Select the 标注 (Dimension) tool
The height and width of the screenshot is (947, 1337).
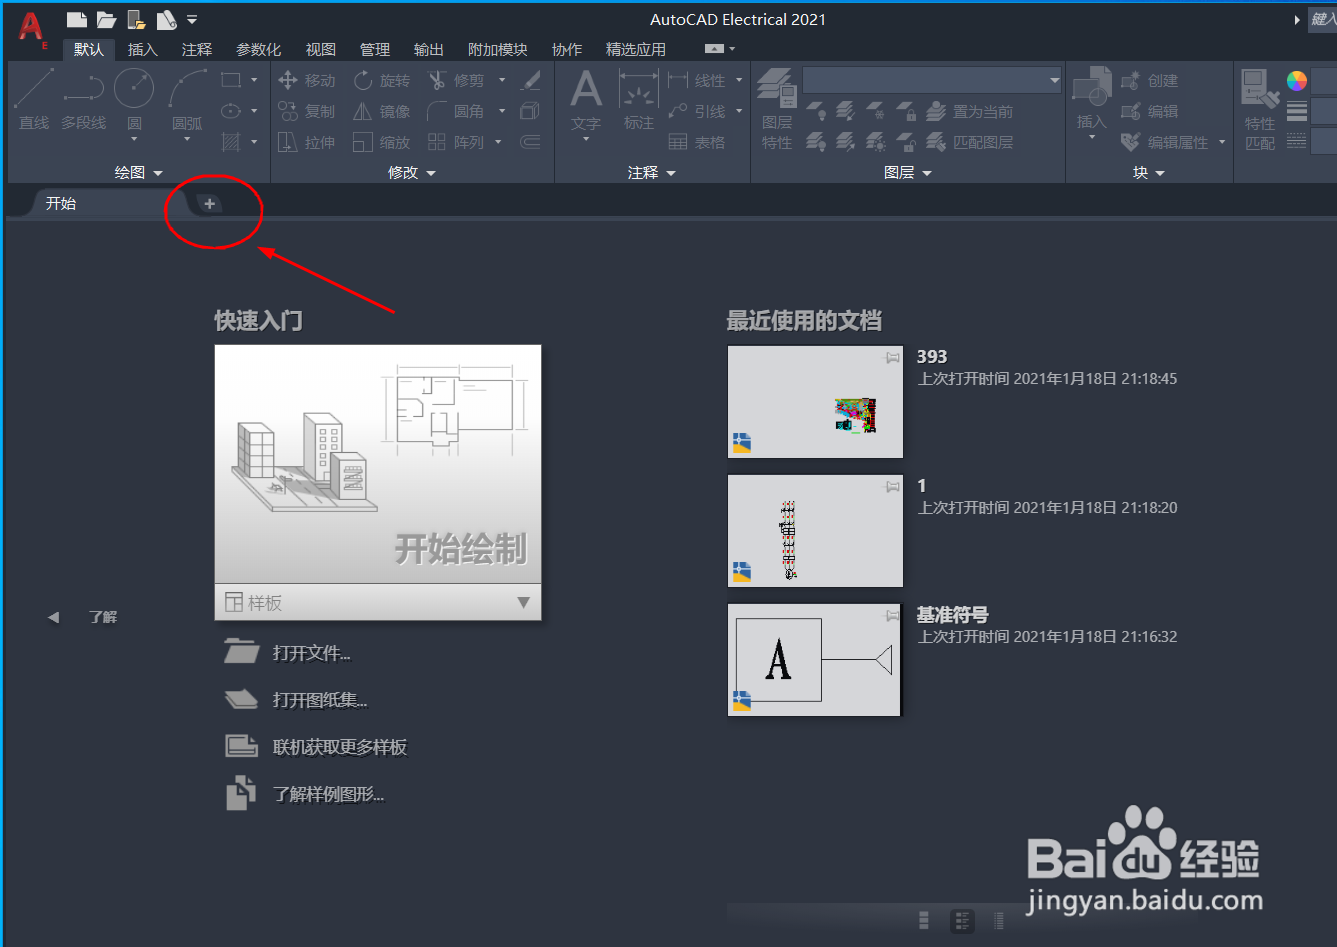coord(639,102)
